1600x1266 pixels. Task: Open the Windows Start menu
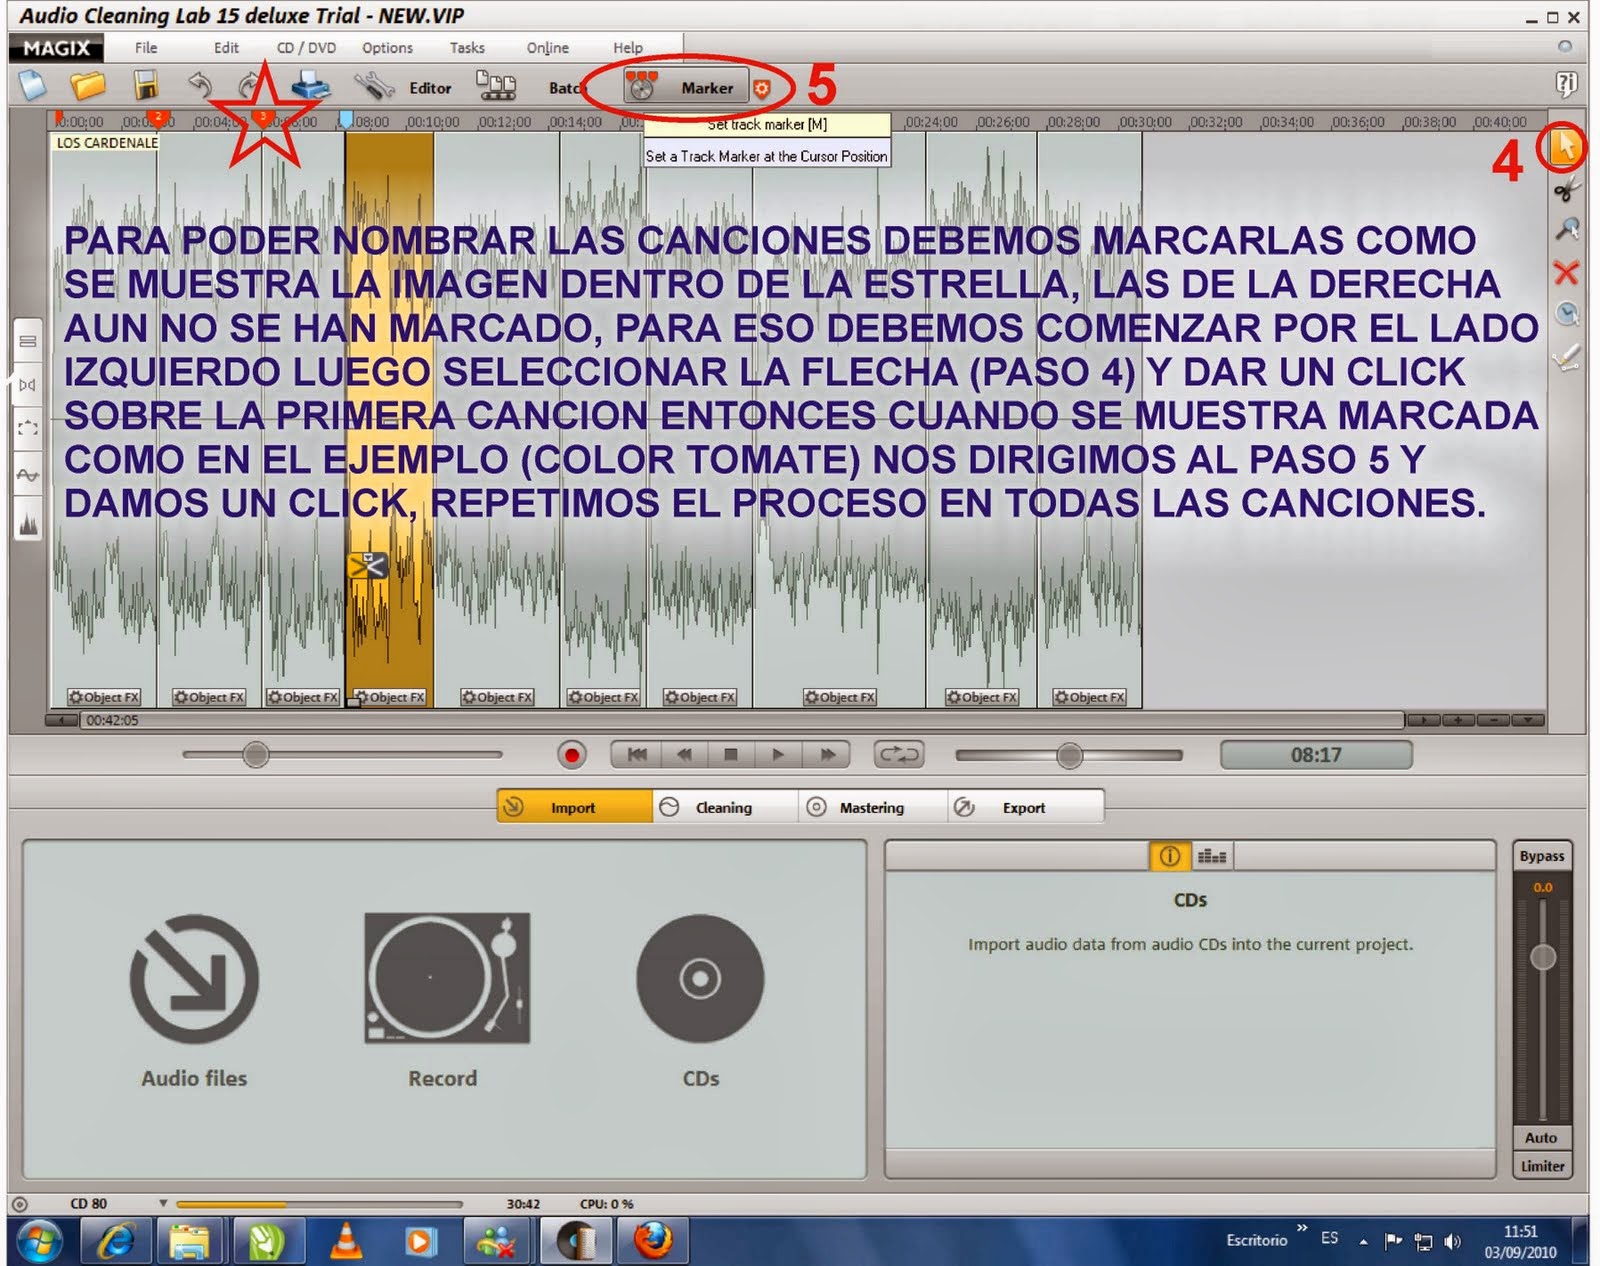coord(39,1242)
